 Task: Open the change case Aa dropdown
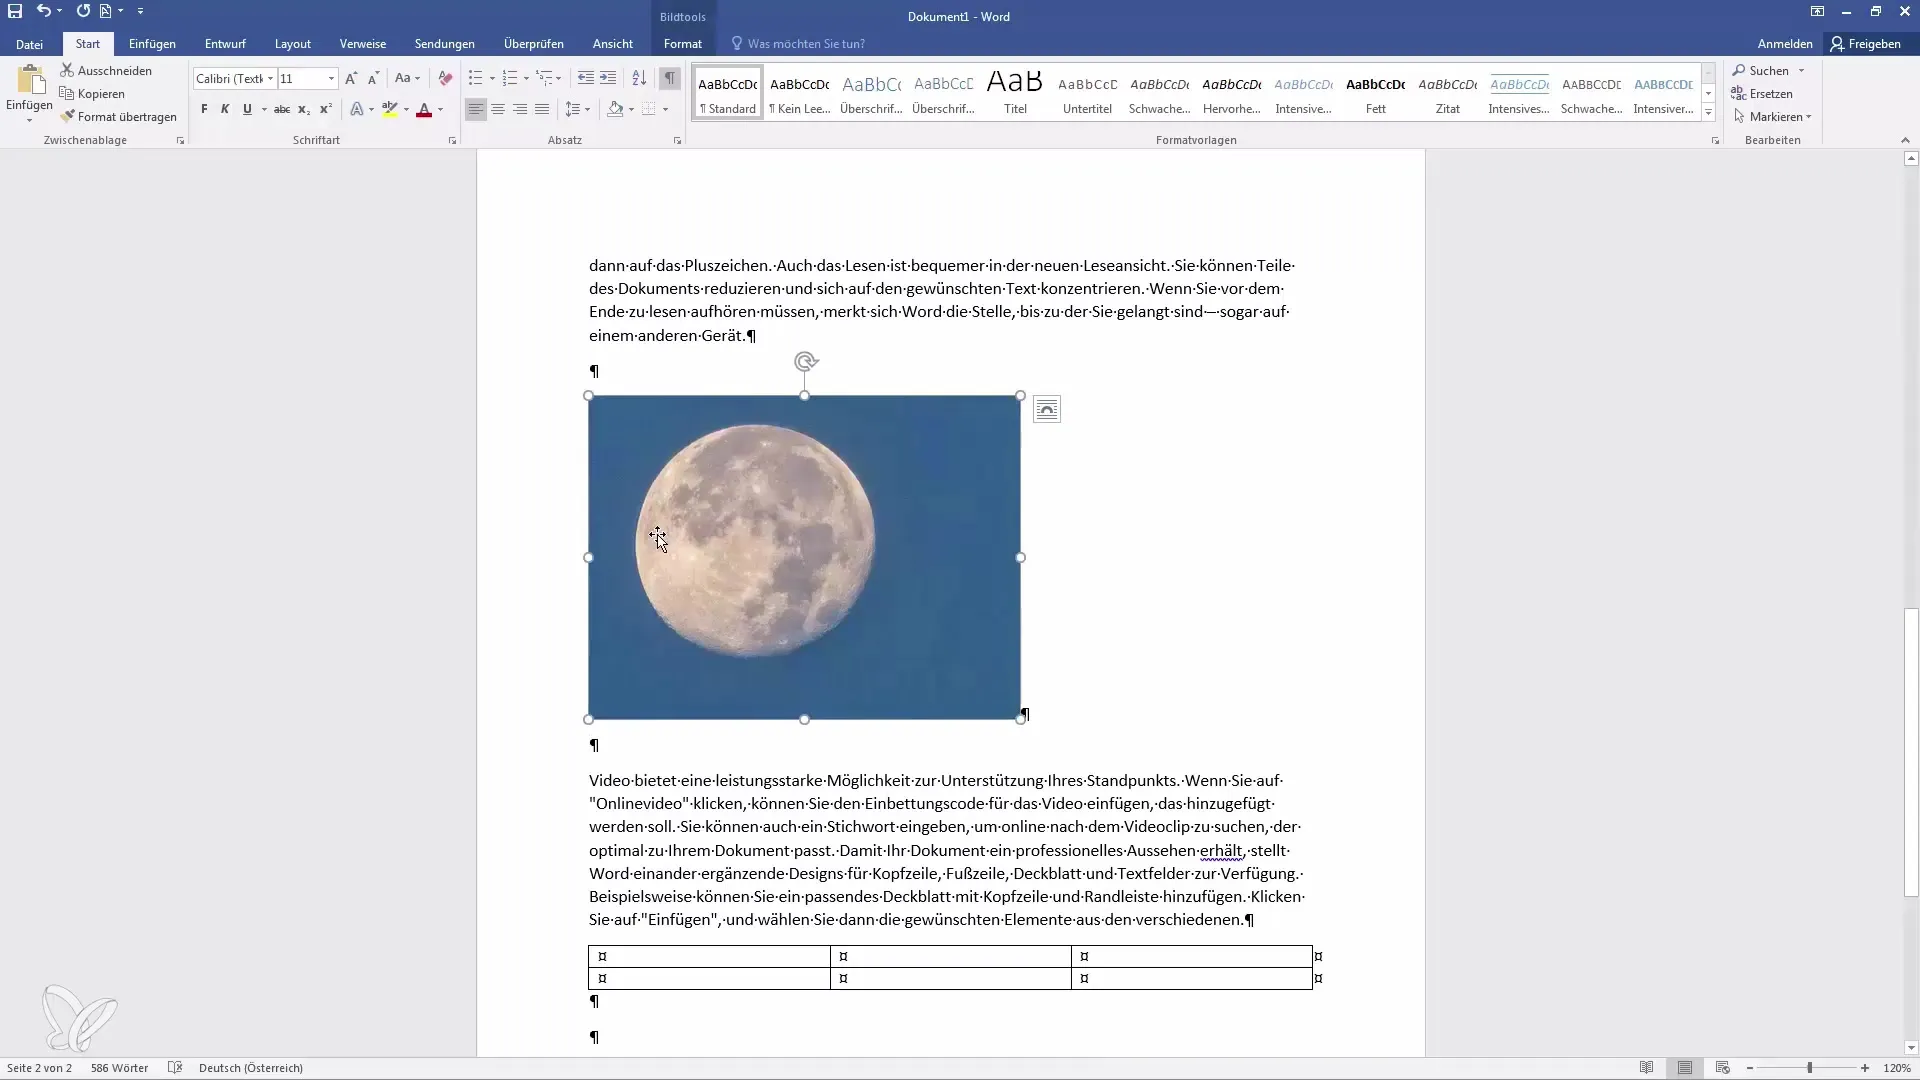(407, 78)
